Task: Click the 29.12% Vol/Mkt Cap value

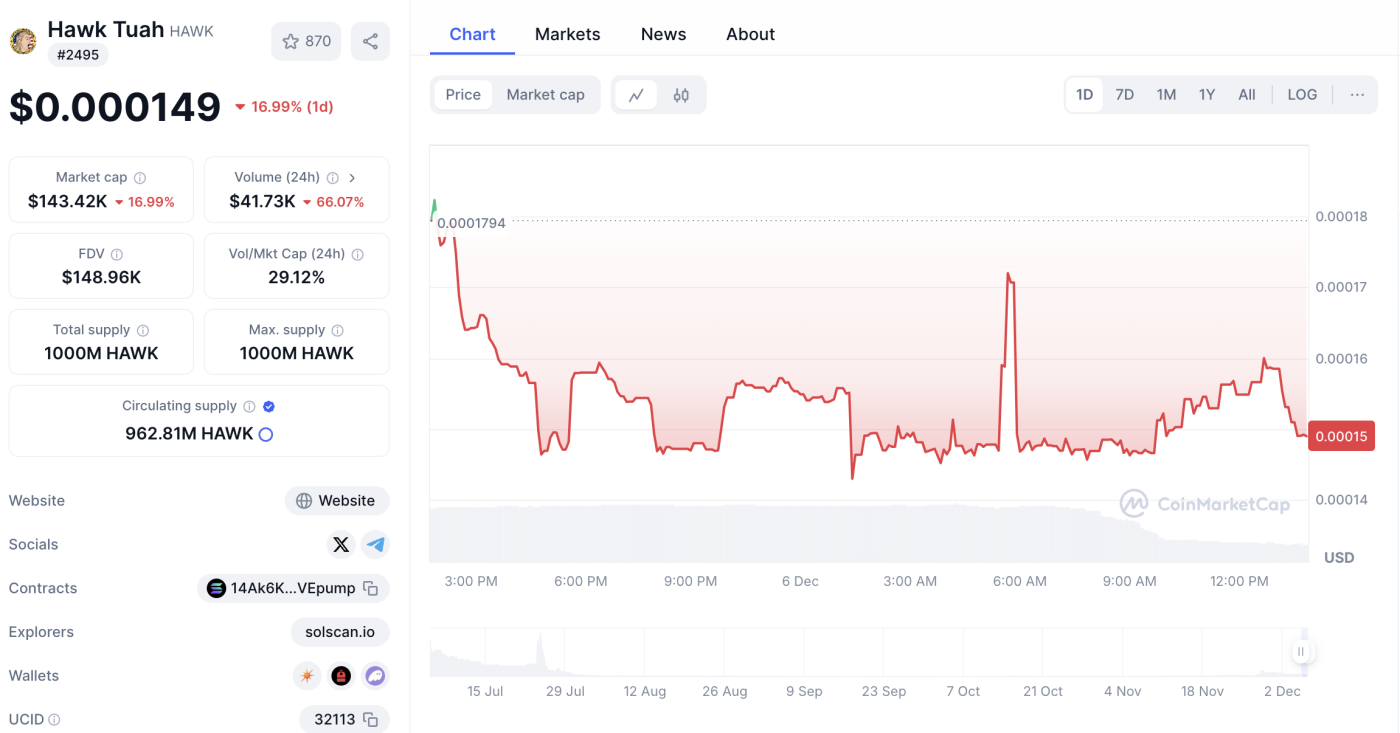Action: coord(297,278)
